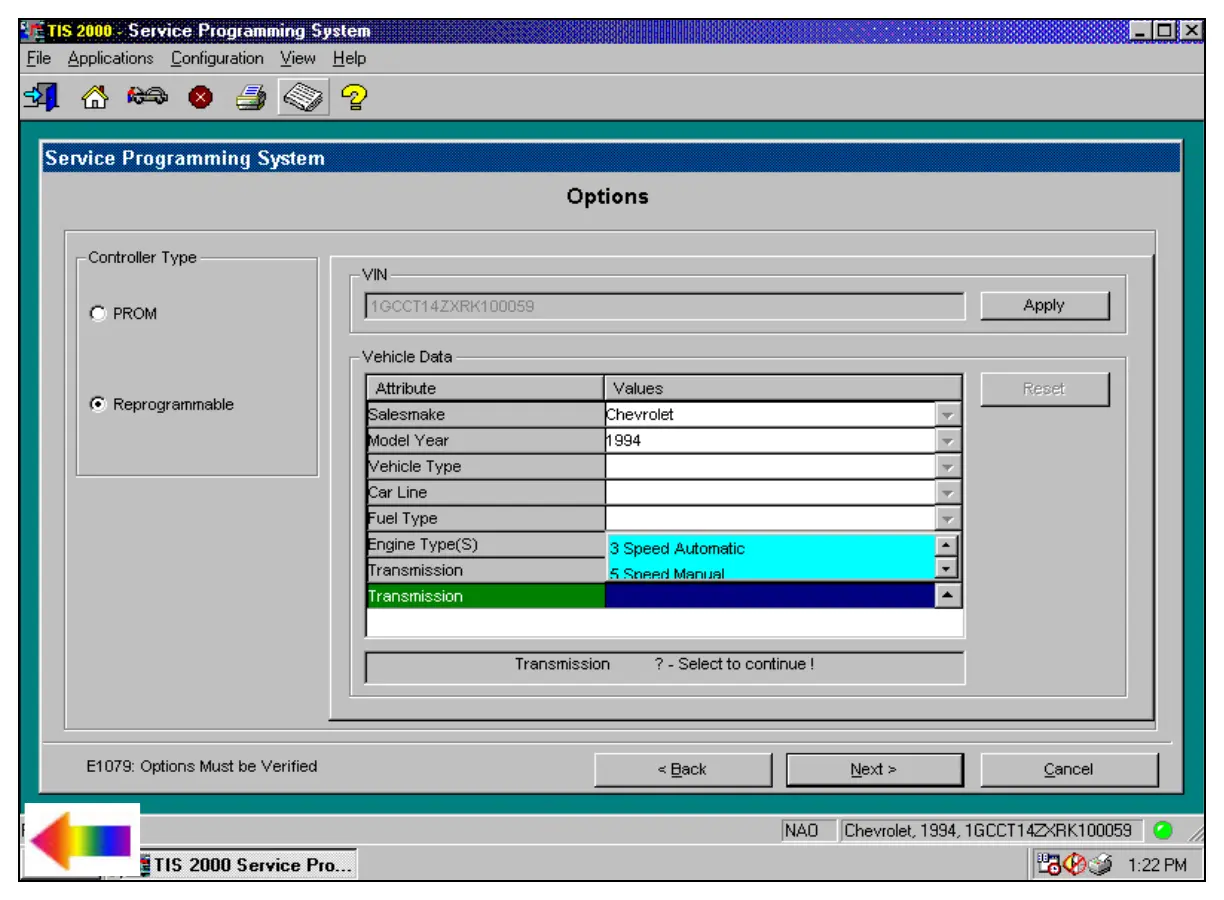Expand the Vehicle Type dropdown
1224x900 pixels.
pyautogui.click(x=948, y=467)
